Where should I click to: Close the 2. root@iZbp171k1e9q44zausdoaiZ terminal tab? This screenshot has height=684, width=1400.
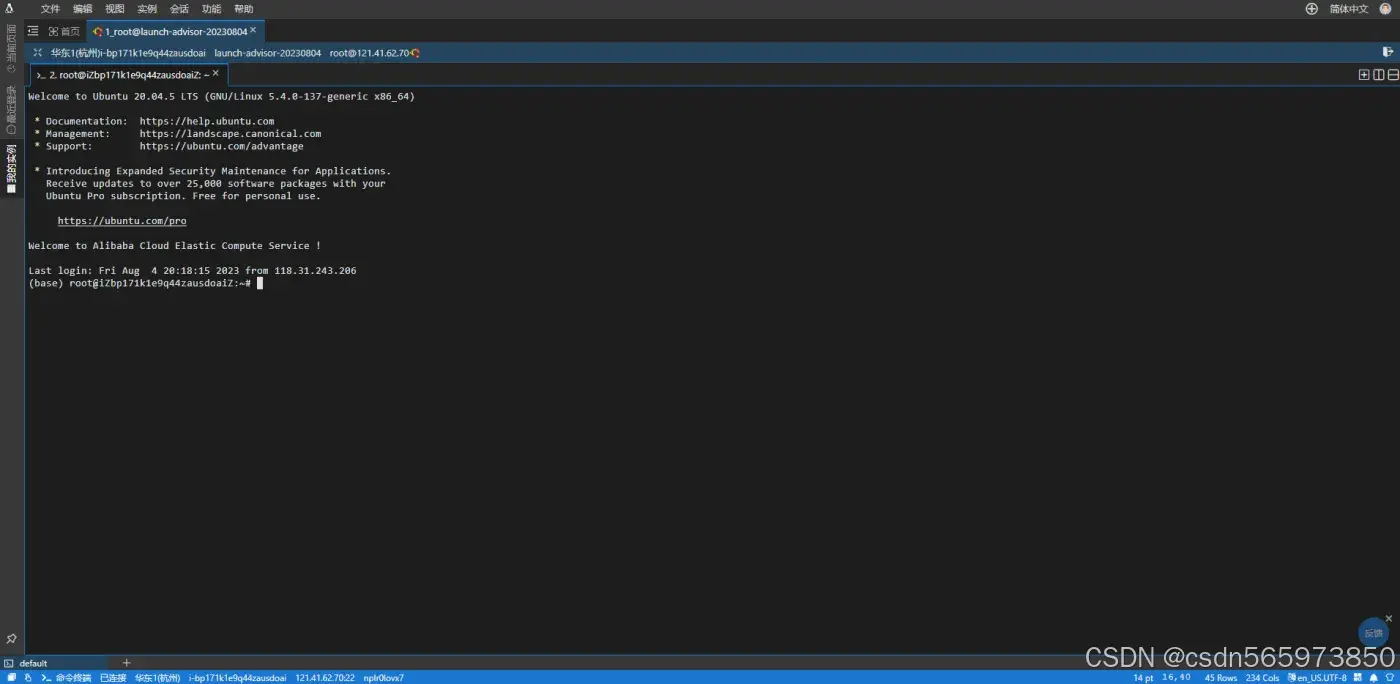pos(215,74)
